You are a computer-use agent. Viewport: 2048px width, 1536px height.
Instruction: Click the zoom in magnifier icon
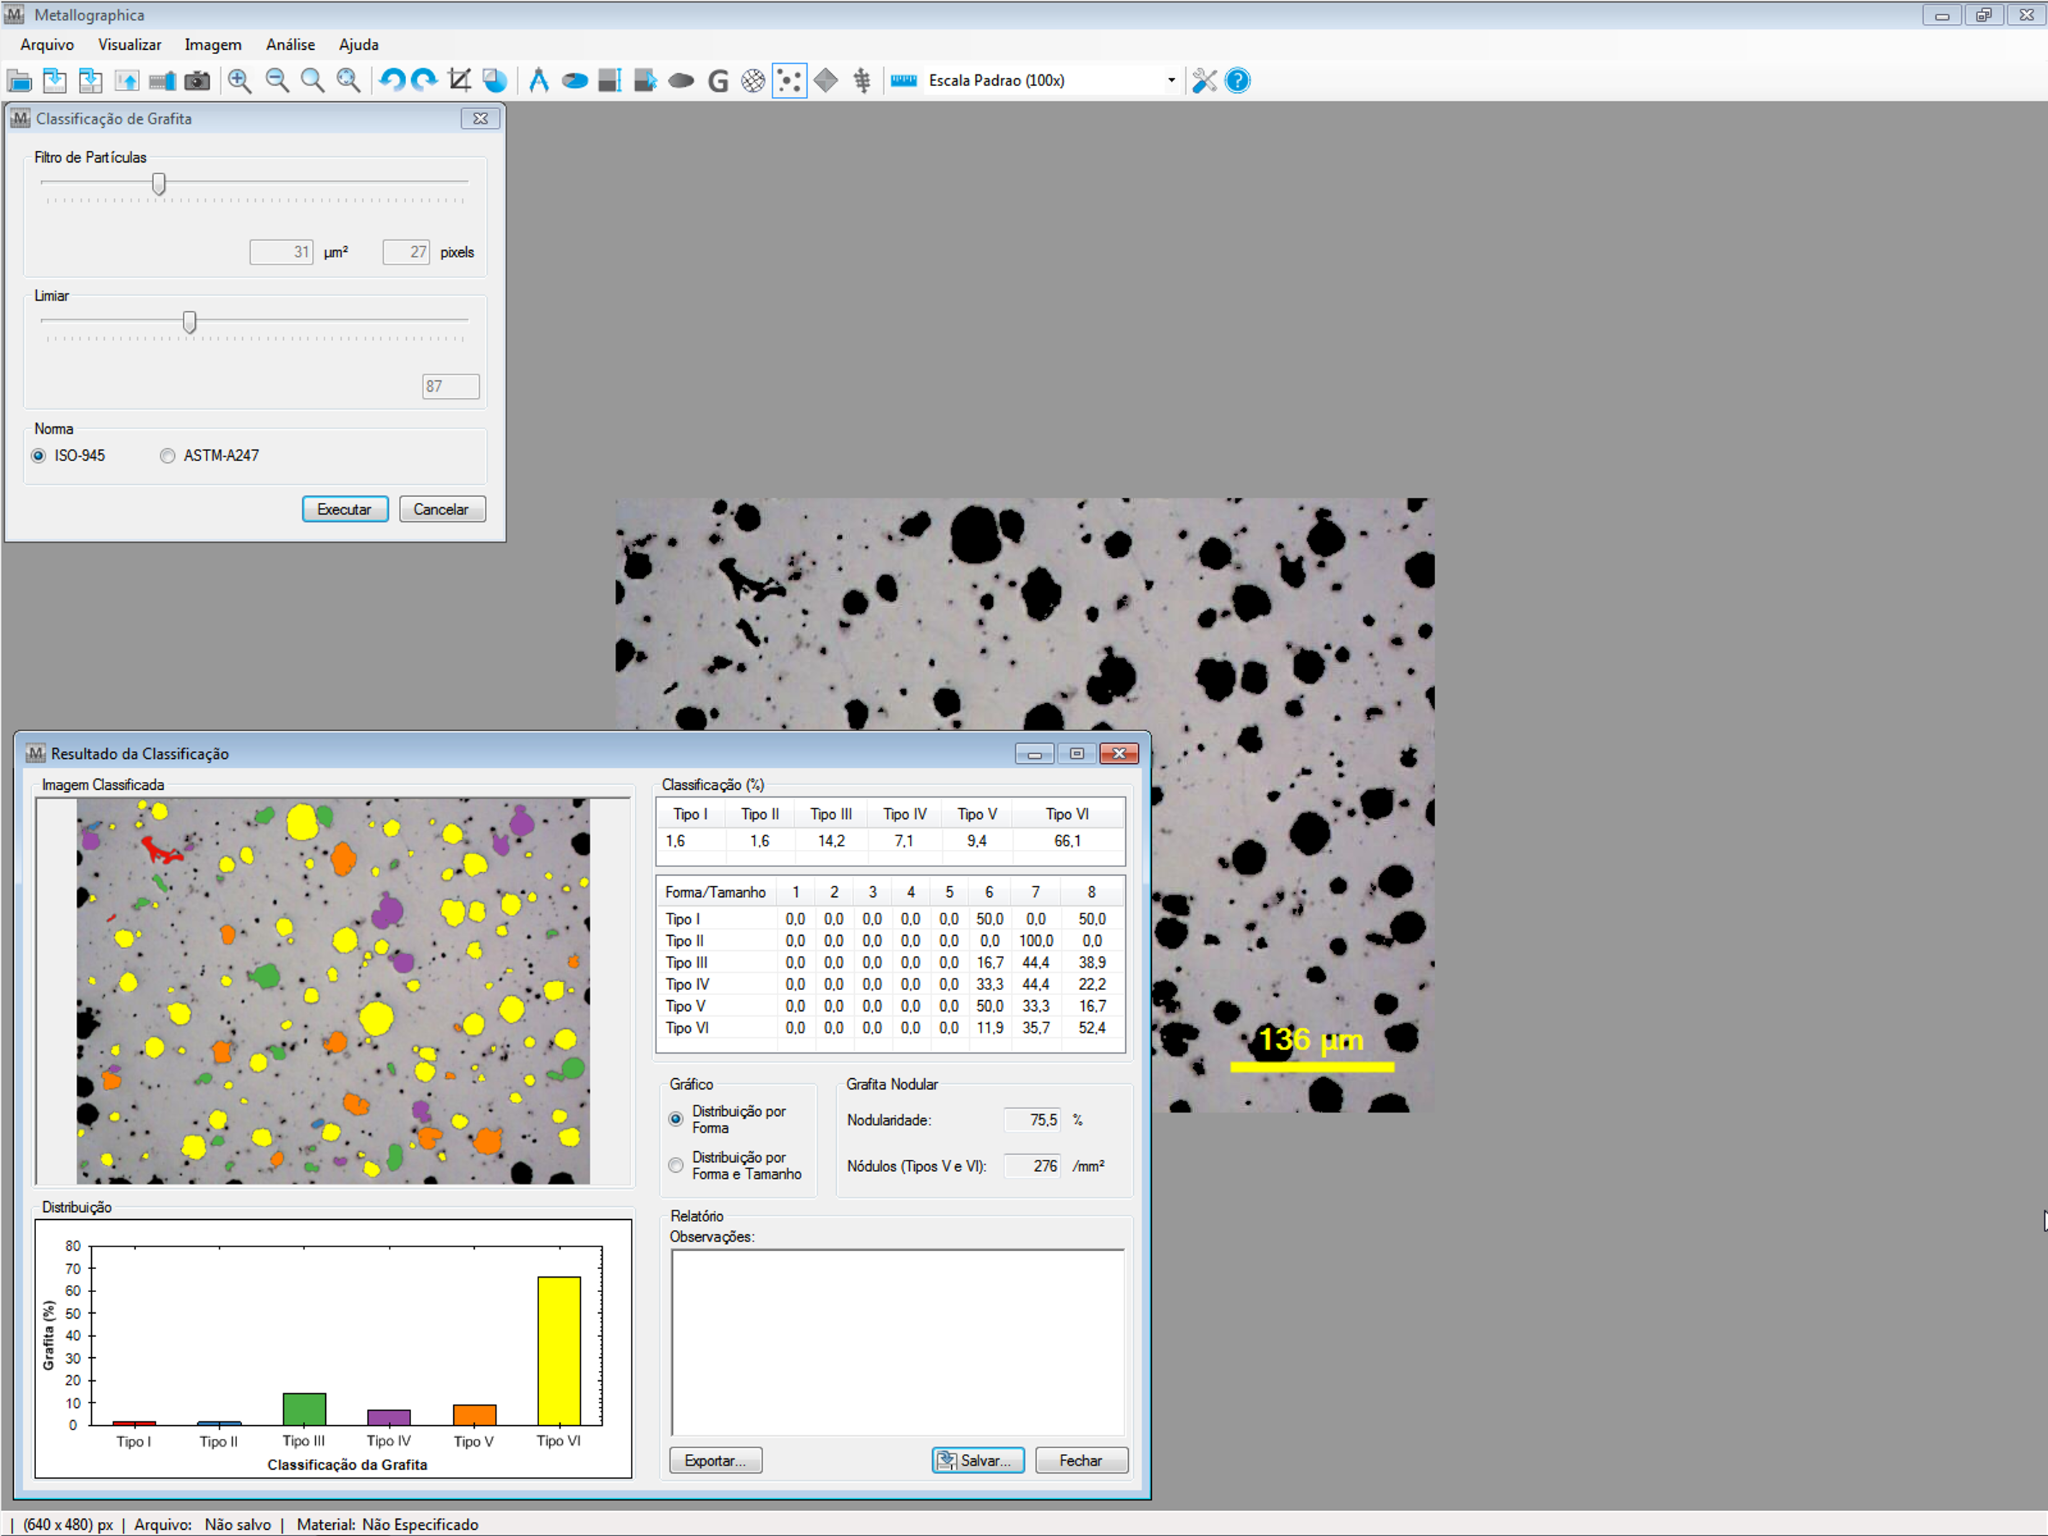pyautogui.click(x=239, y=81)
